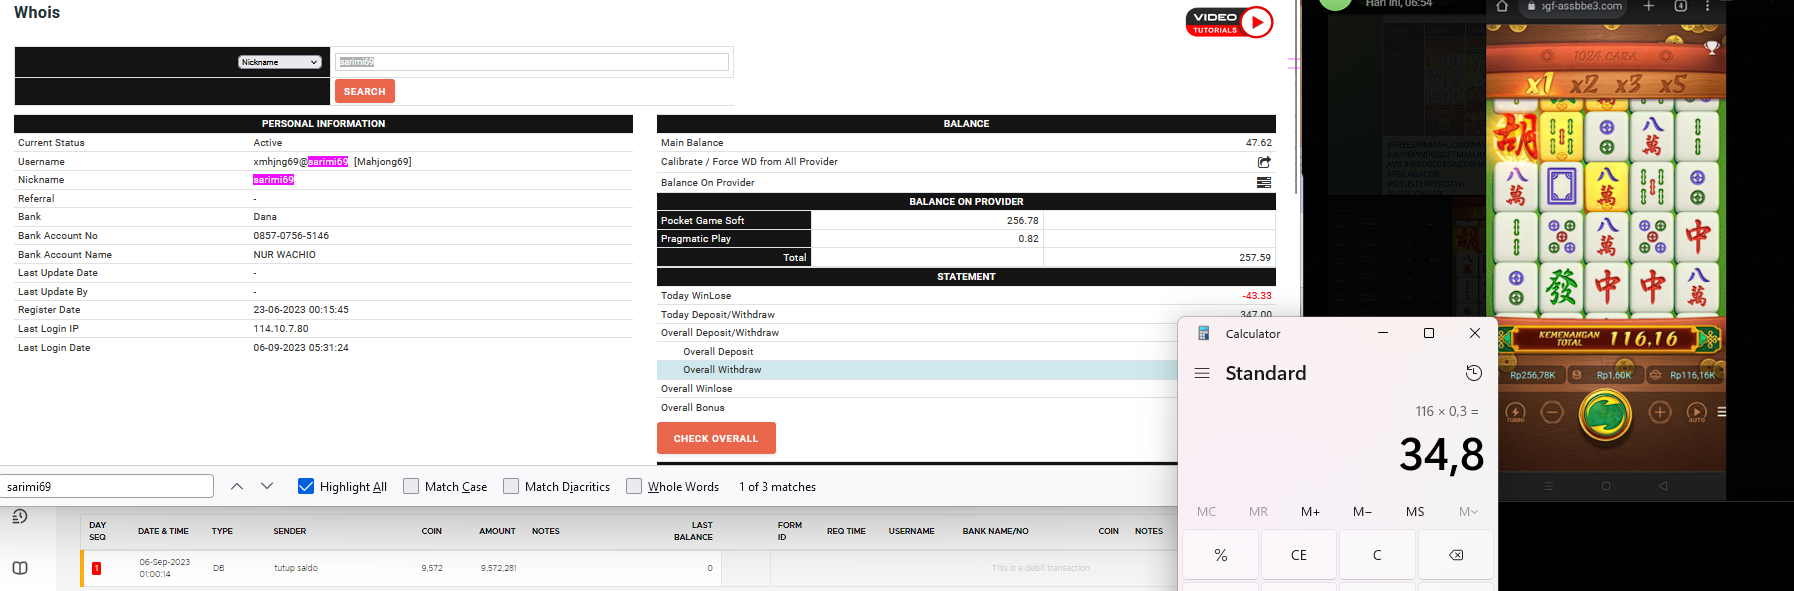The width and height of the screenshot is (1794, 591).
Task: Enable Match Case checkbox
Action: [x=411, y=486]
